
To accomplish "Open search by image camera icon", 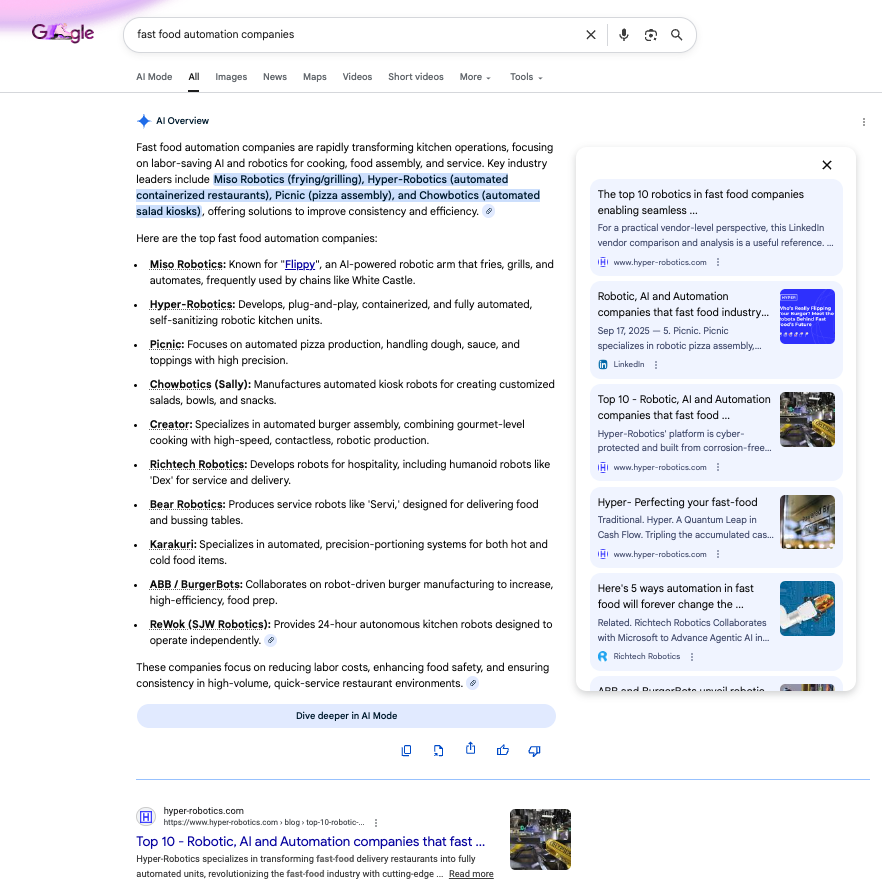I will [x=651, y=35].
